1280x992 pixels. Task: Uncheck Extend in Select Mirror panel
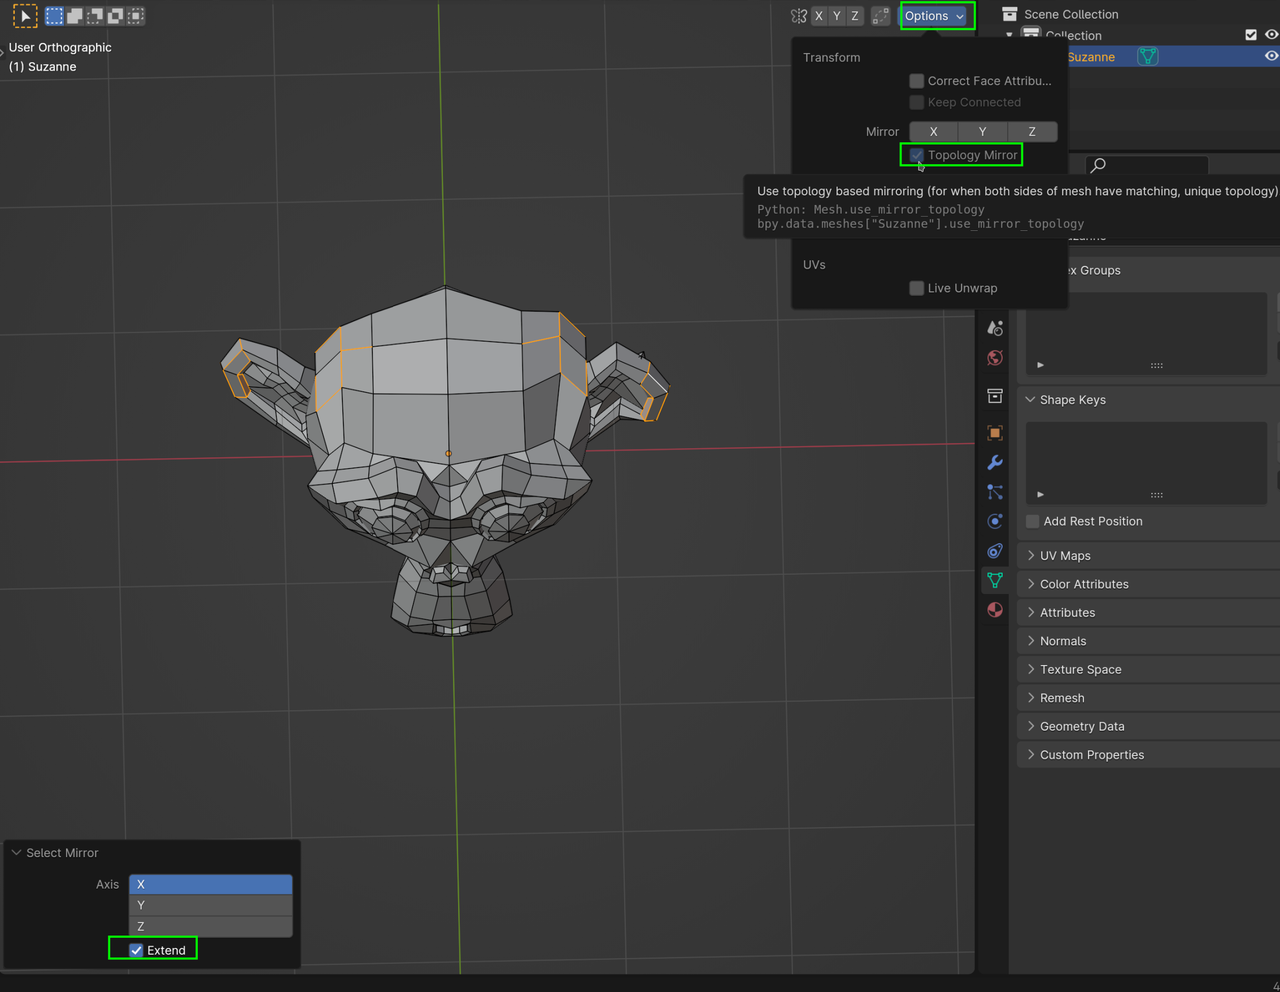point(136,950)
